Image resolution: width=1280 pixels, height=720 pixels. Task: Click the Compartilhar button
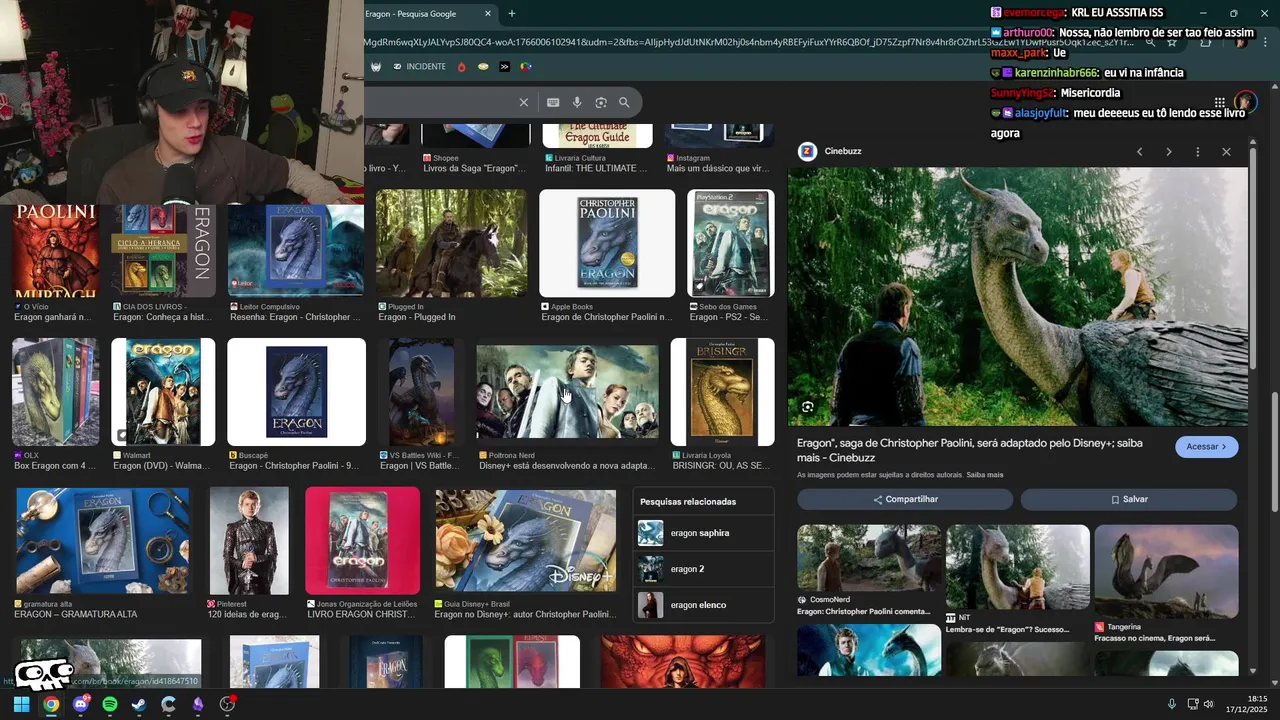[x=905, y=499]
